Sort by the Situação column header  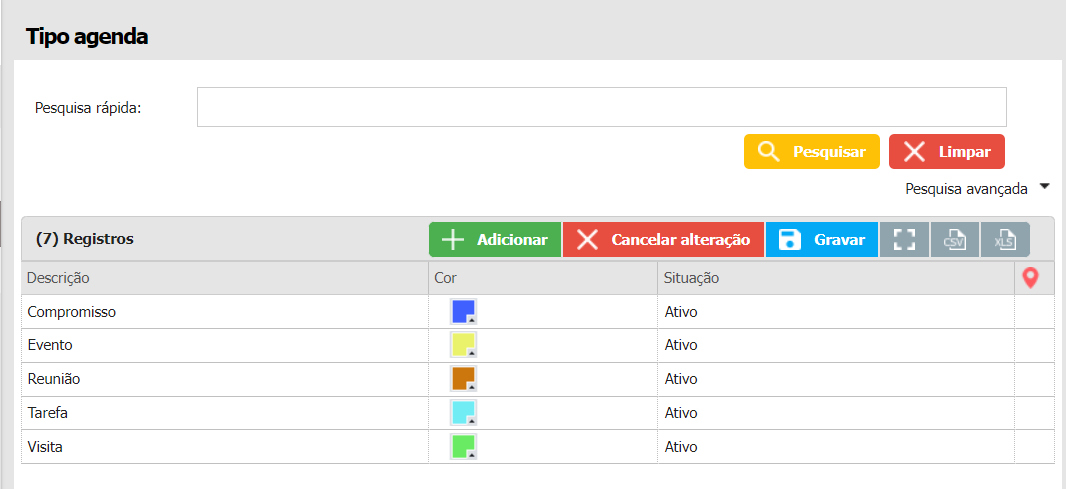point(692,278)
